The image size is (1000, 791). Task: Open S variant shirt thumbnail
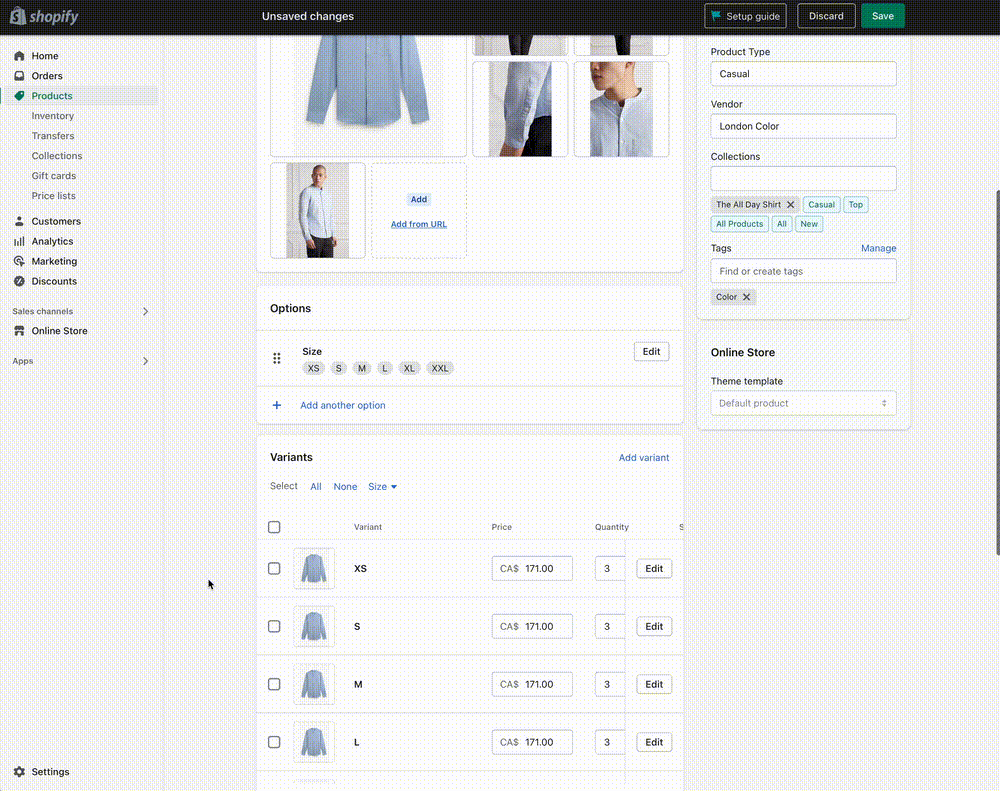(x=314, y=626)
